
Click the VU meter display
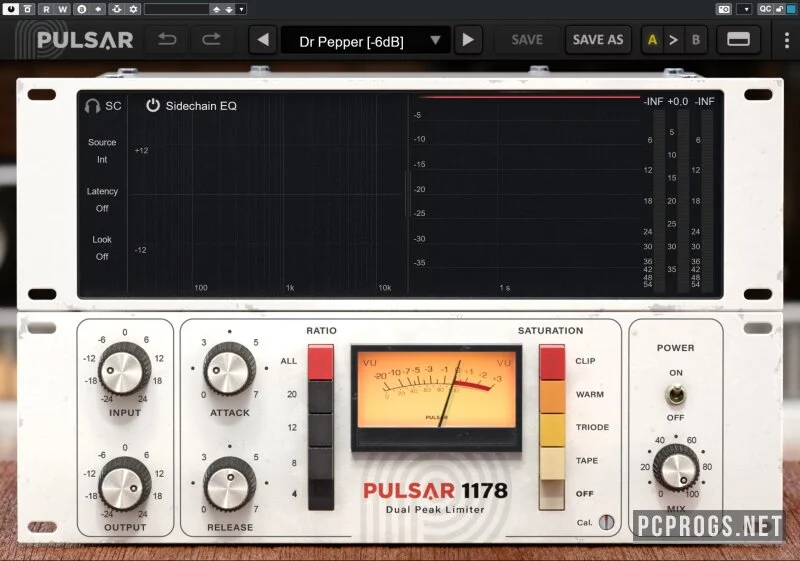436,398
